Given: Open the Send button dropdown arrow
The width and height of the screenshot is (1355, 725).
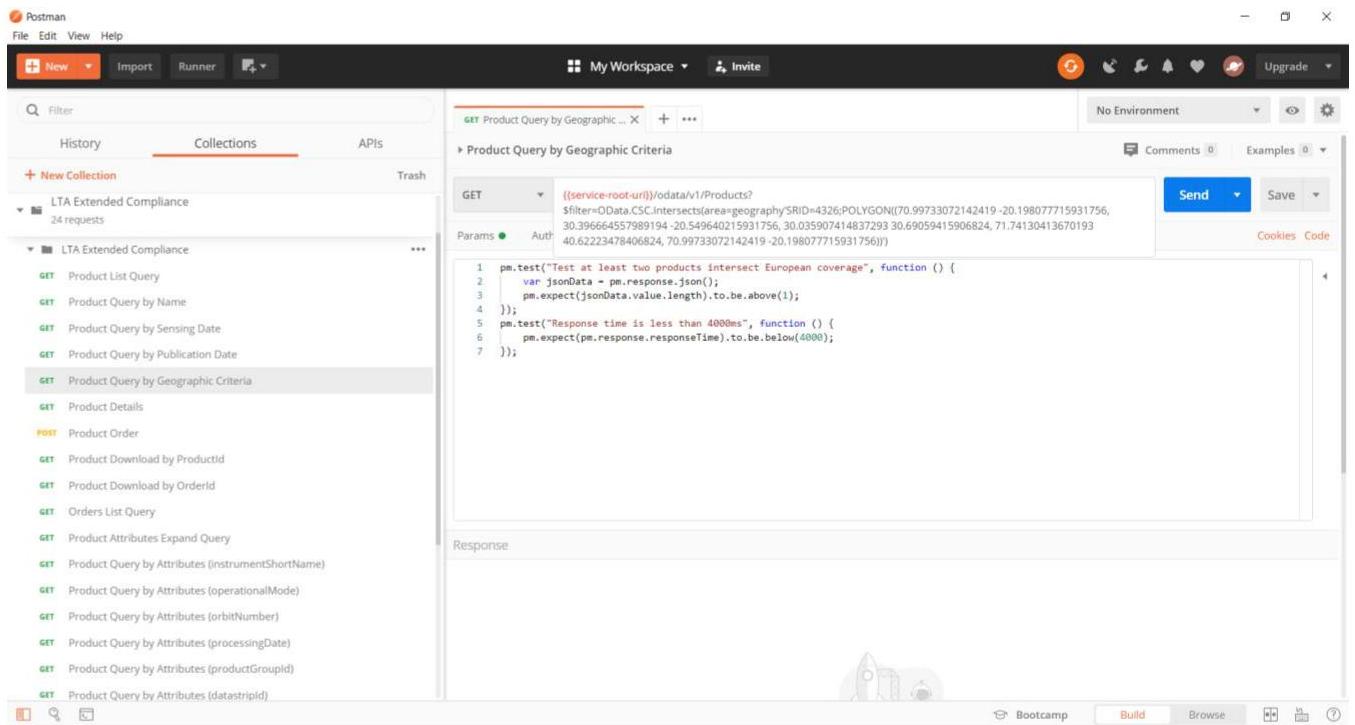Looking at the screenshot, I should click(x=1238, y=195).
